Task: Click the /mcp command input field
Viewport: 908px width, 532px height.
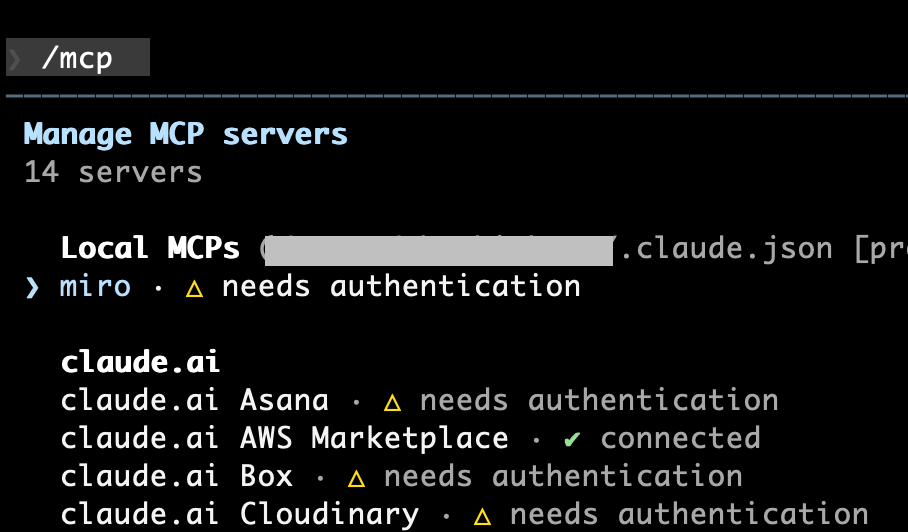Action: point(77,59)
